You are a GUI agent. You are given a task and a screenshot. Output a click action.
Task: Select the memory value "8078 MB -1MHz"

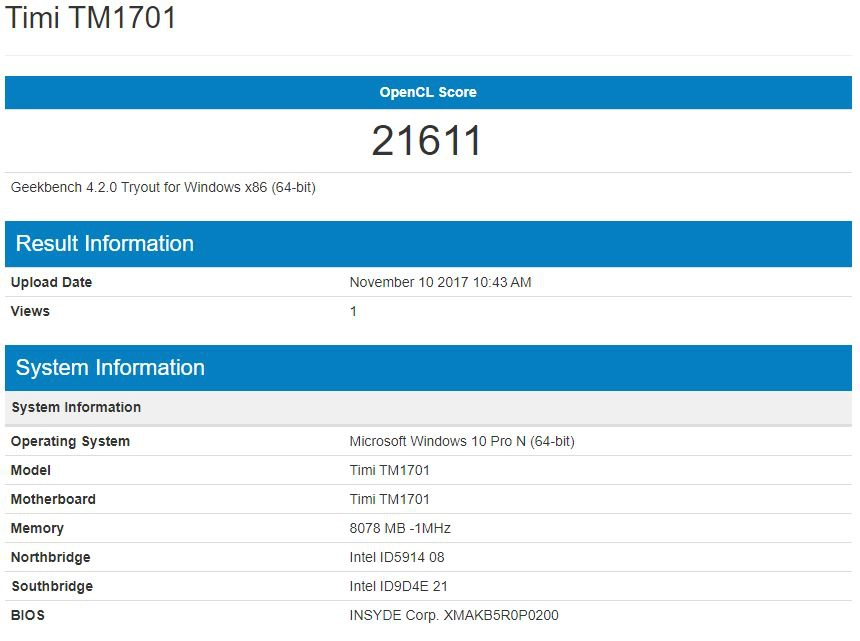[400, 529]
